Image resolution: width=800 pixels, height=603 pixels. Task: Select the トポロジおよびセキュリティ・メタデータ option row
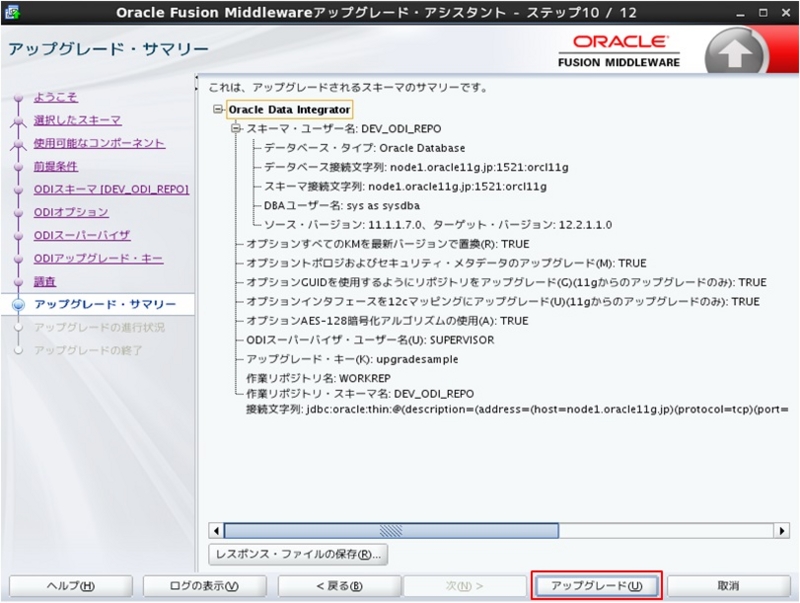point(446,263)
